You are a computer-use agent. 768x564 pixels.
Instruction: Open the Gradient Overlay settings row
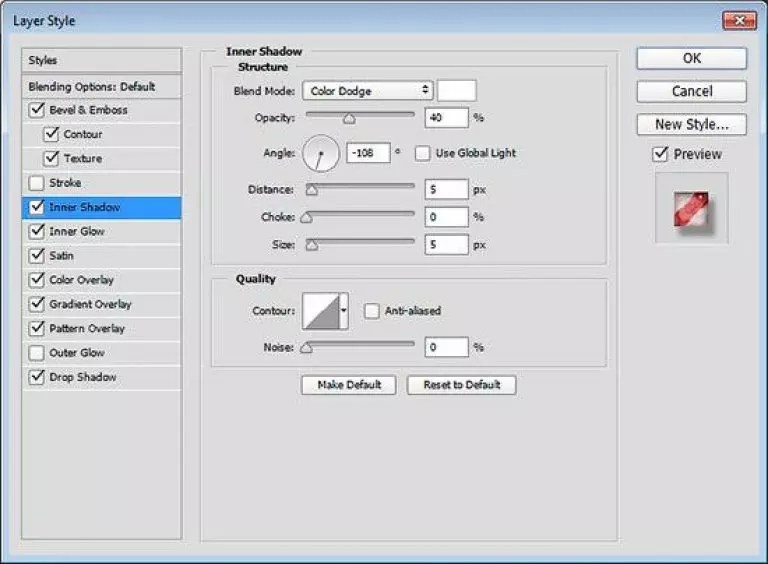pos(101,304)
